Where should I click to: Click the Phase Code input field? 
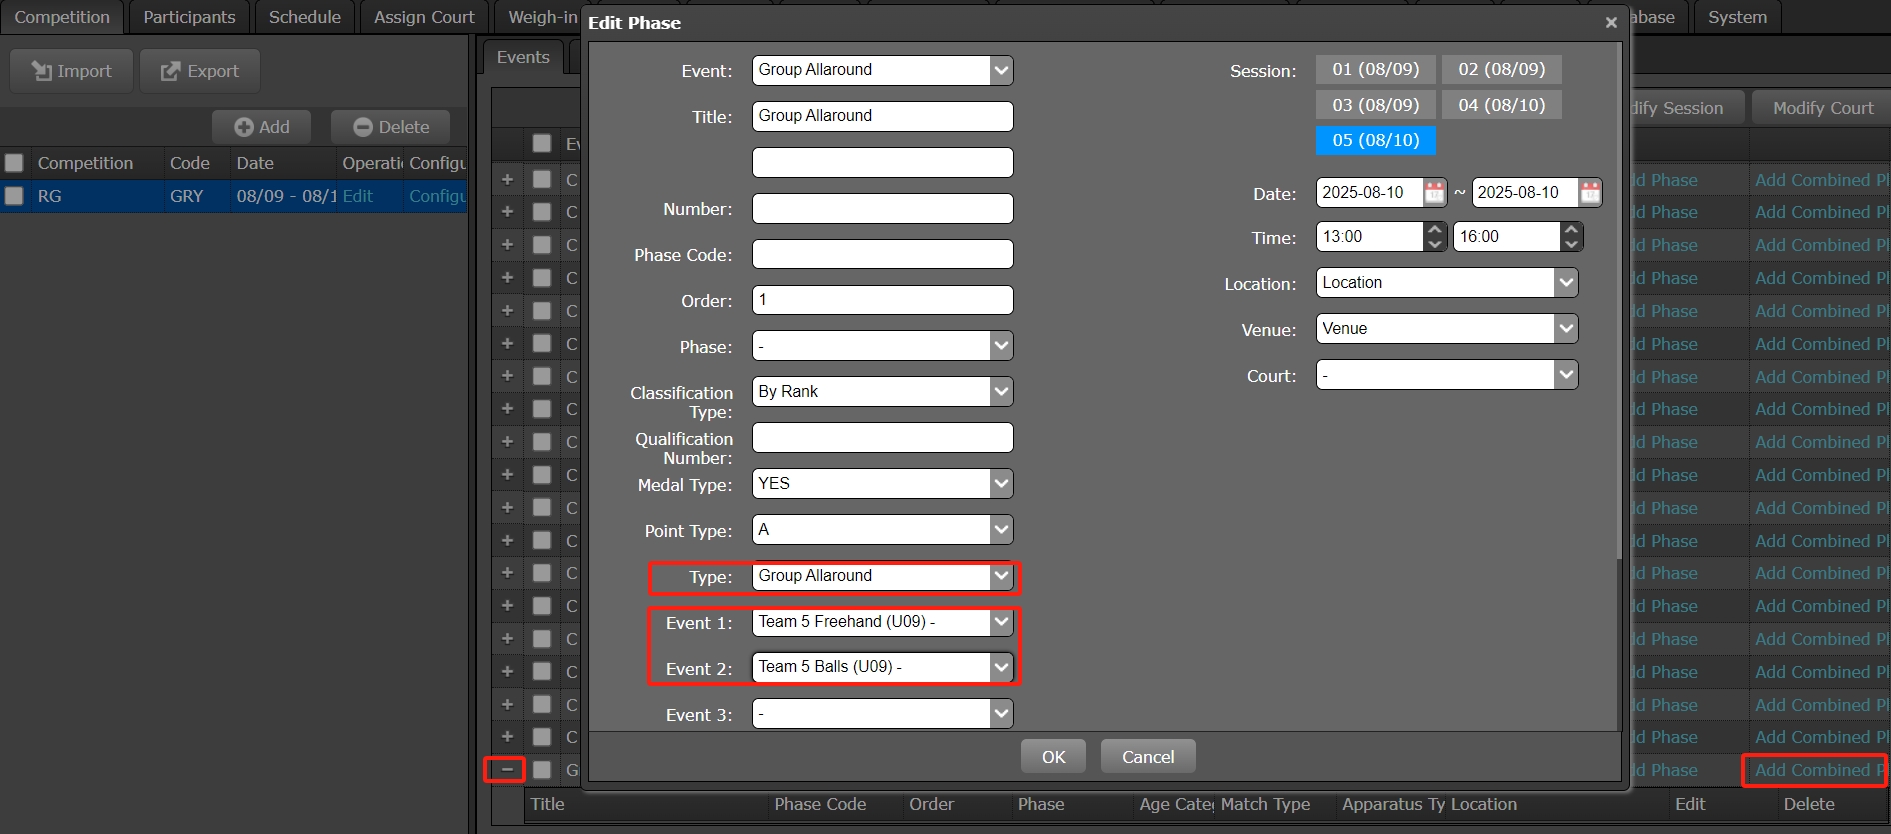click(882, 255)
